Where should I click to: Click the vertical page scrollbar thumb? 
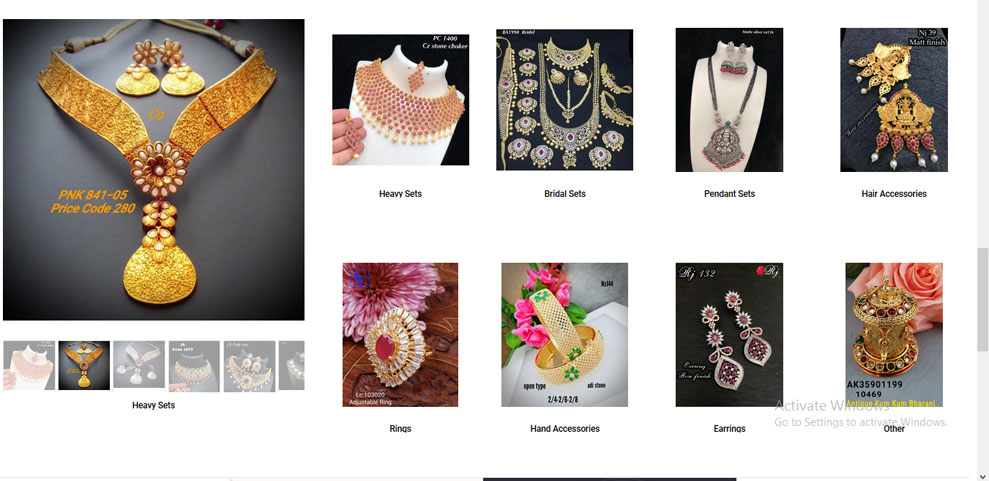click(982, 299)
